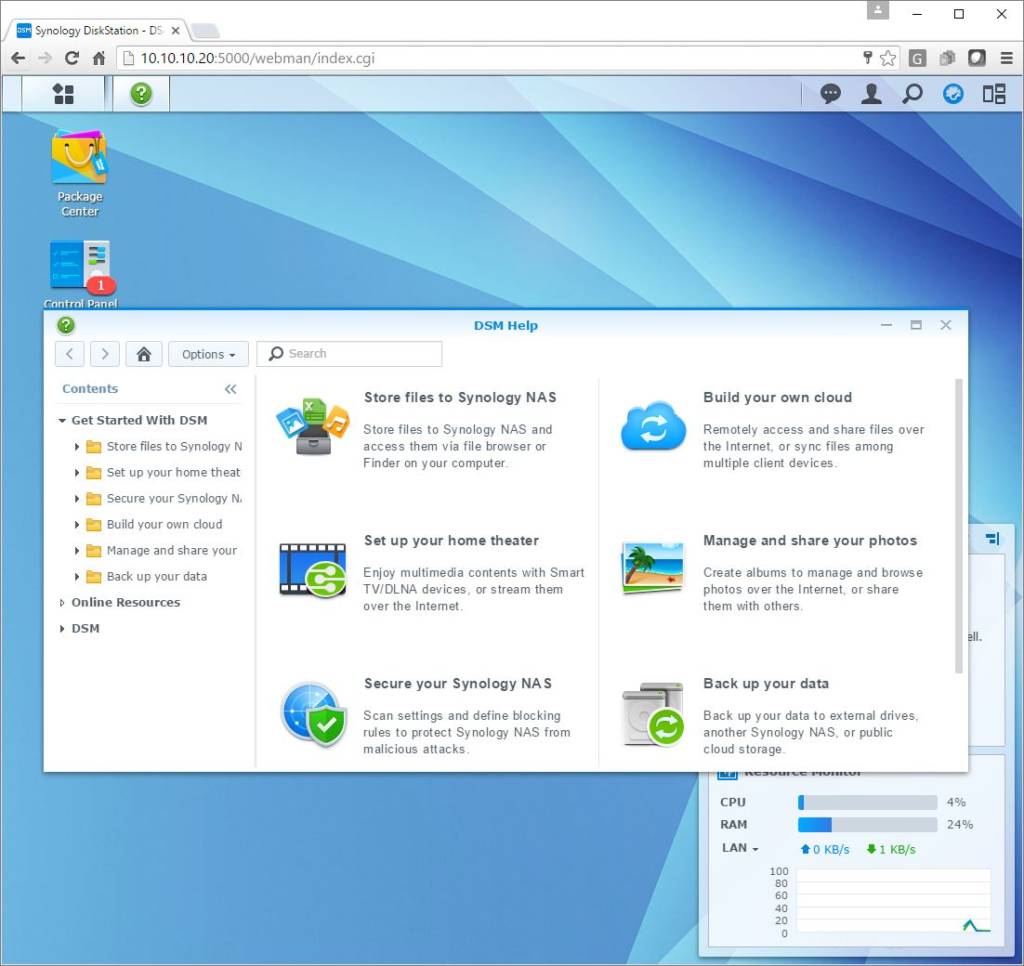Go forward in DSM Help

pos(104,354)
